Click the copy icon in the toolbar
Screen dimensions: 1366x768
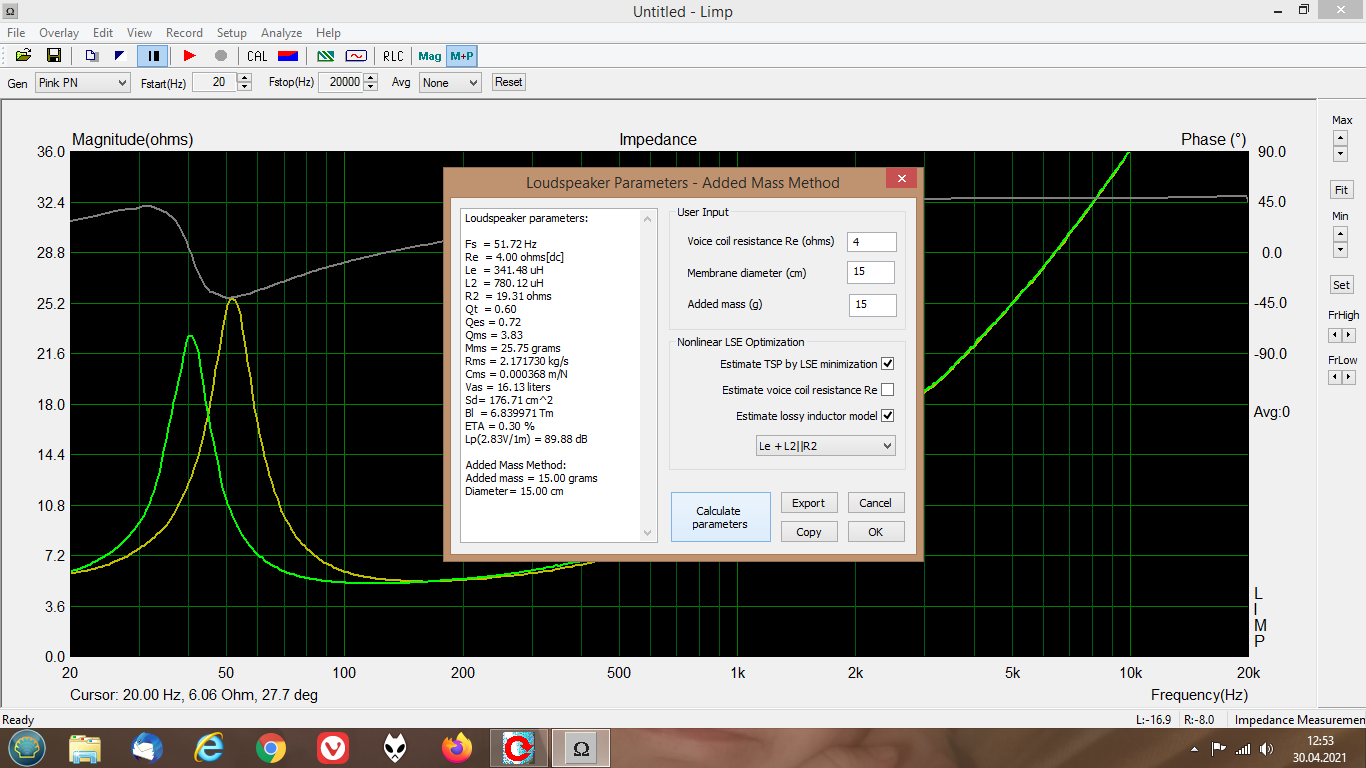coord(91,56)
